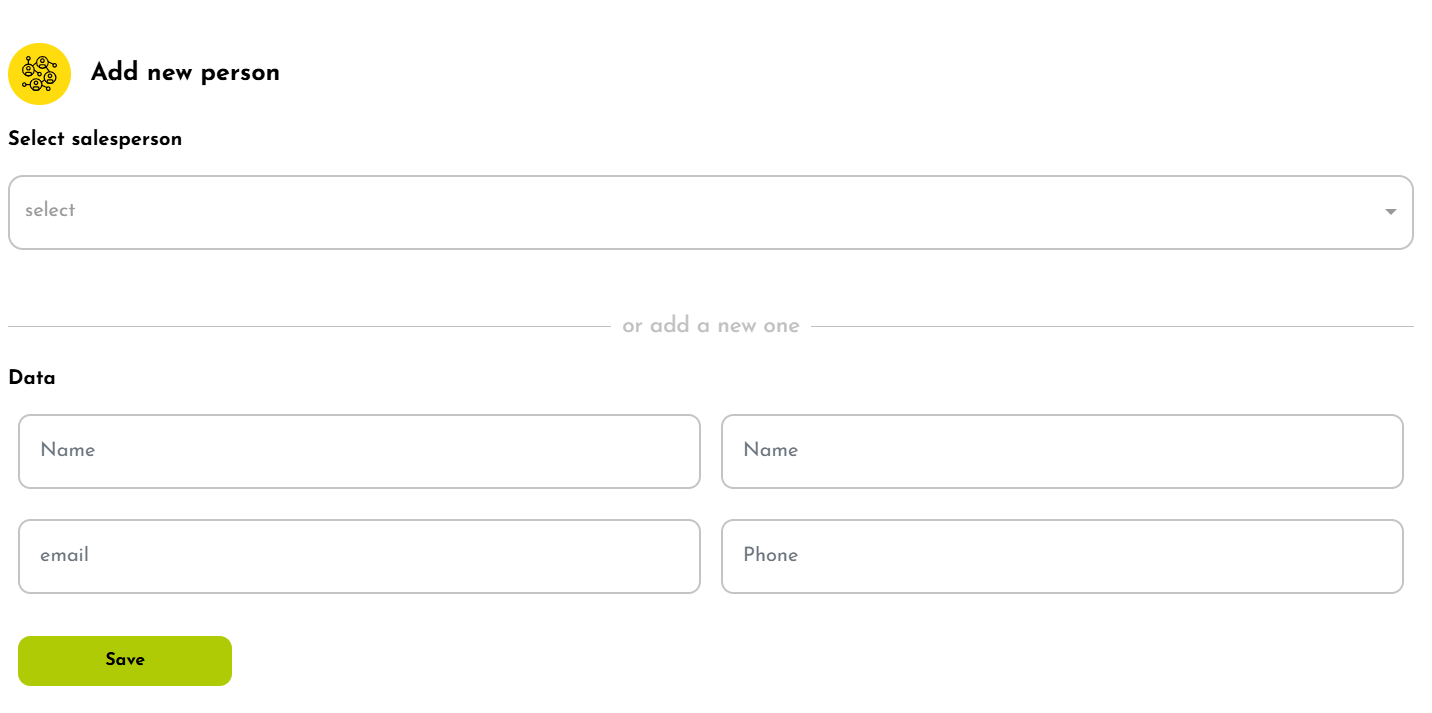Click into the Phone field
The width and height of the screenshot is (1432, 713).
click(x=1062, y=556)
